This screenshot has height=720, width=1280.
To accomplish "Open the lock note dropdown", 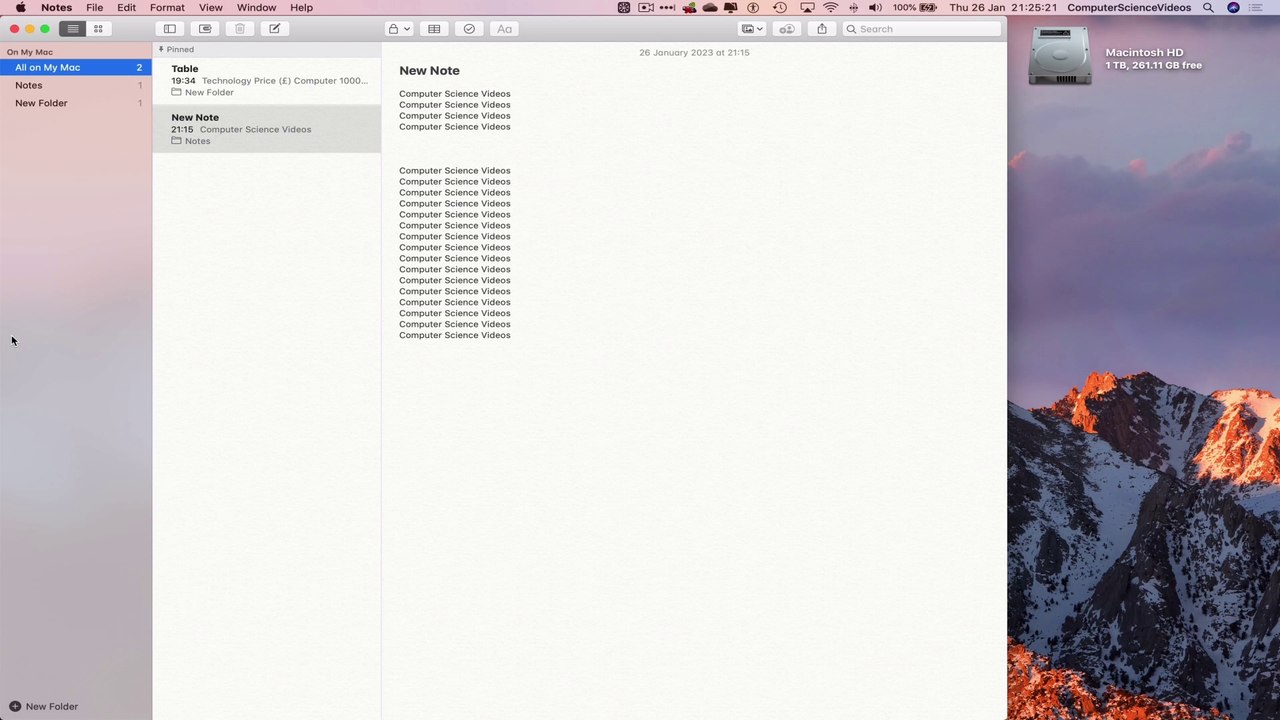I will pyautogui.click(x=399, y=29).
